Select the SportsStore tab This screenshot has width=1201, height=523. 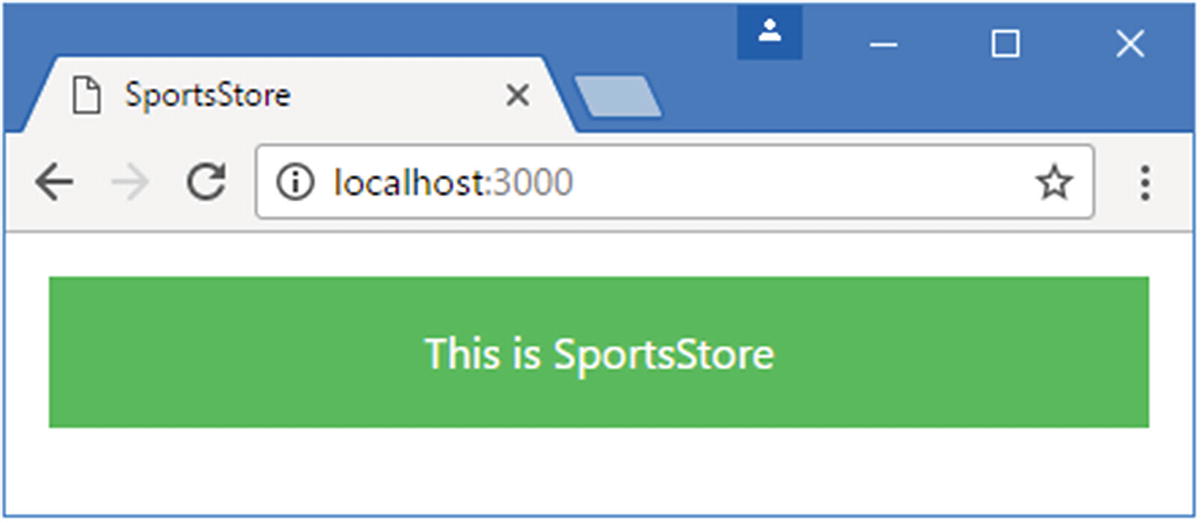(298, 95)
